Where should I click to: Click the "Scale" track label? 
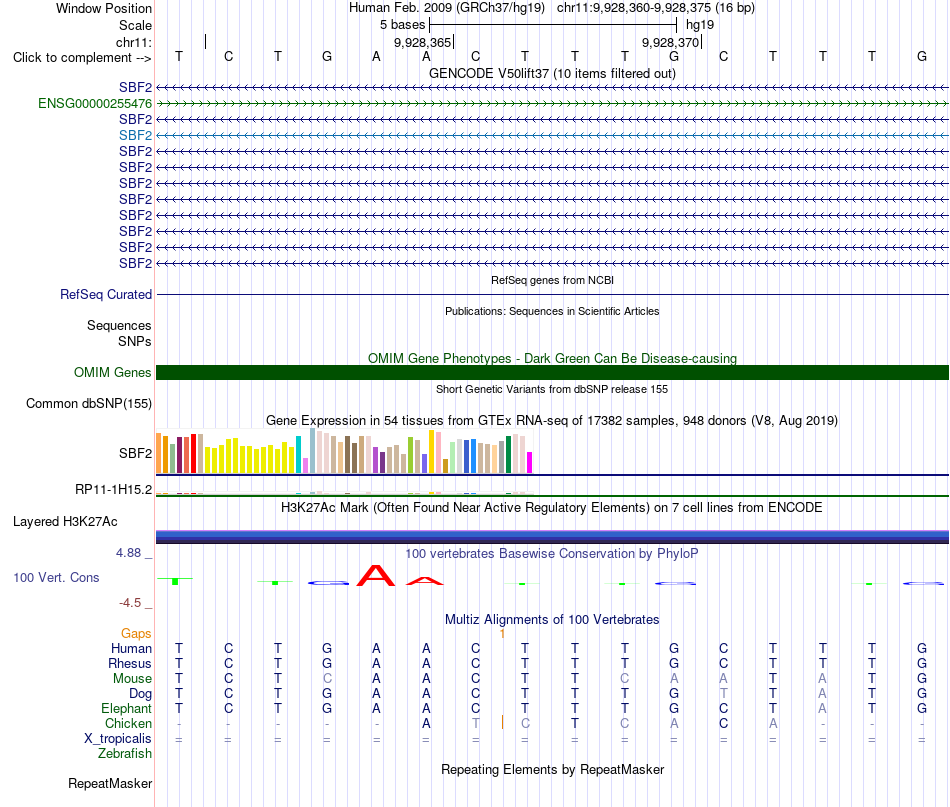coord(135,25)
